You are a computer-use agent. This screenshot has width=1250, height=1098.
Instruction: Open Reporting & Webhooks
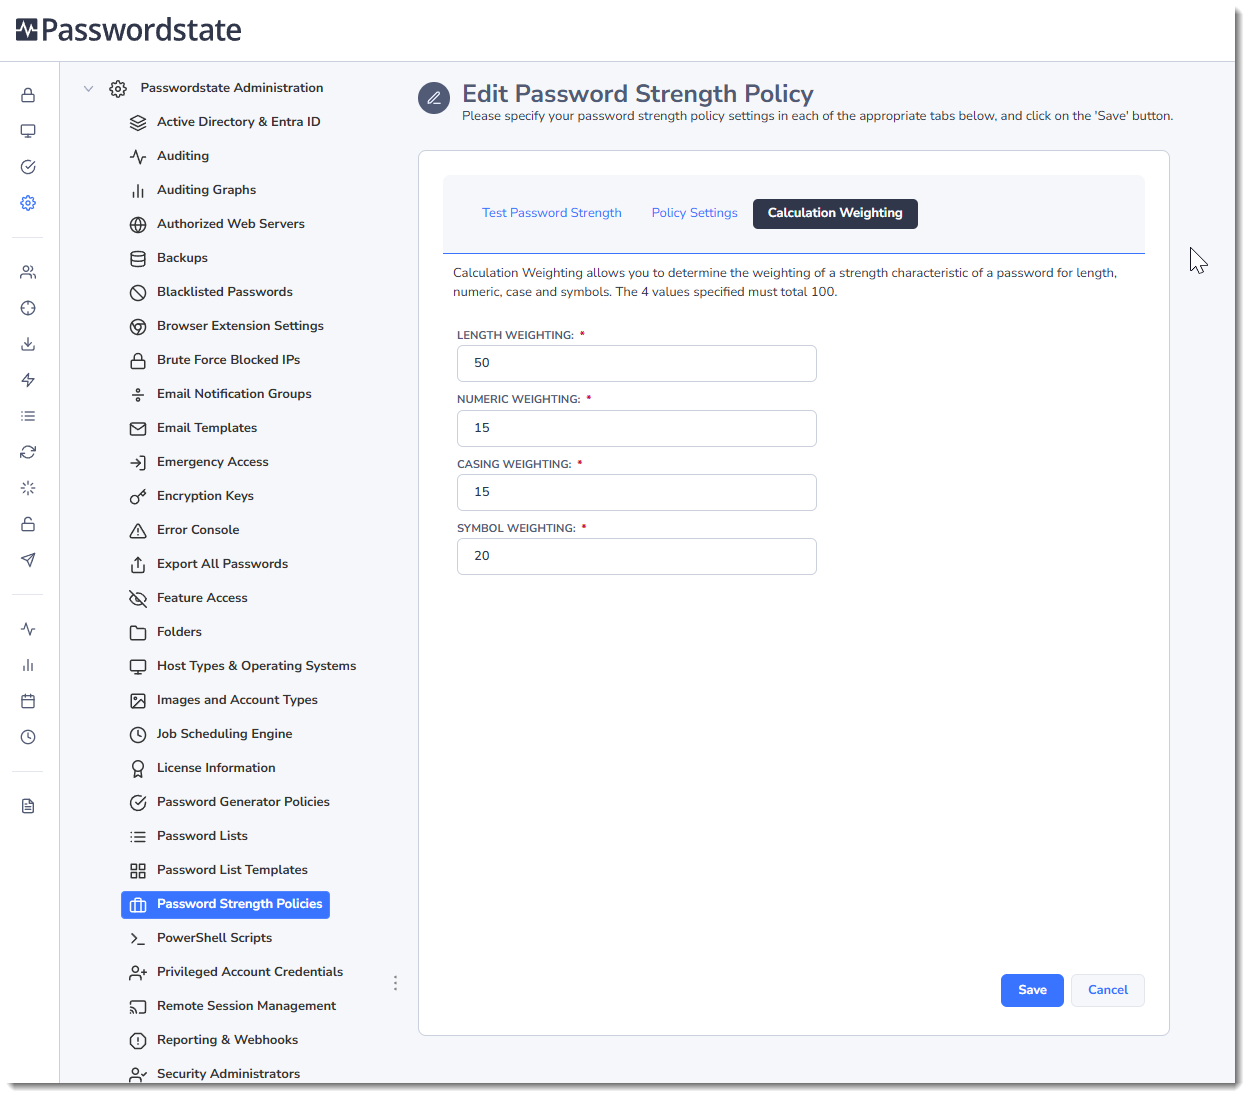(x=227, y=1040)
